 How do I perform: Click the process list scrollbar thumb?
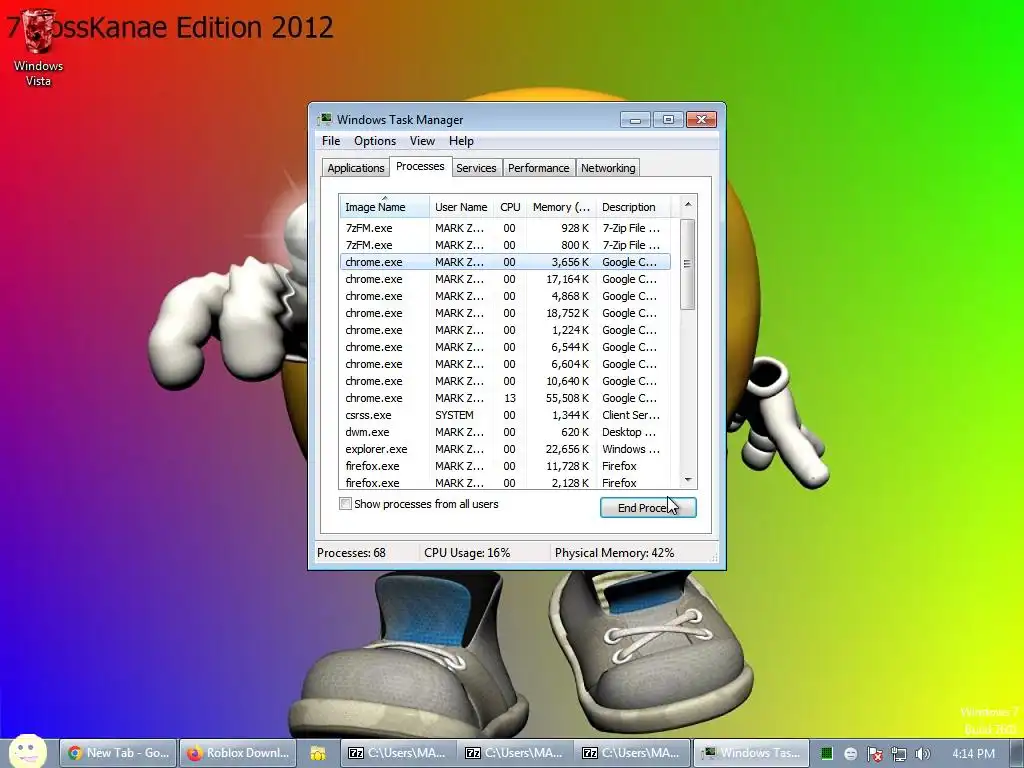[x=687, y=264]
